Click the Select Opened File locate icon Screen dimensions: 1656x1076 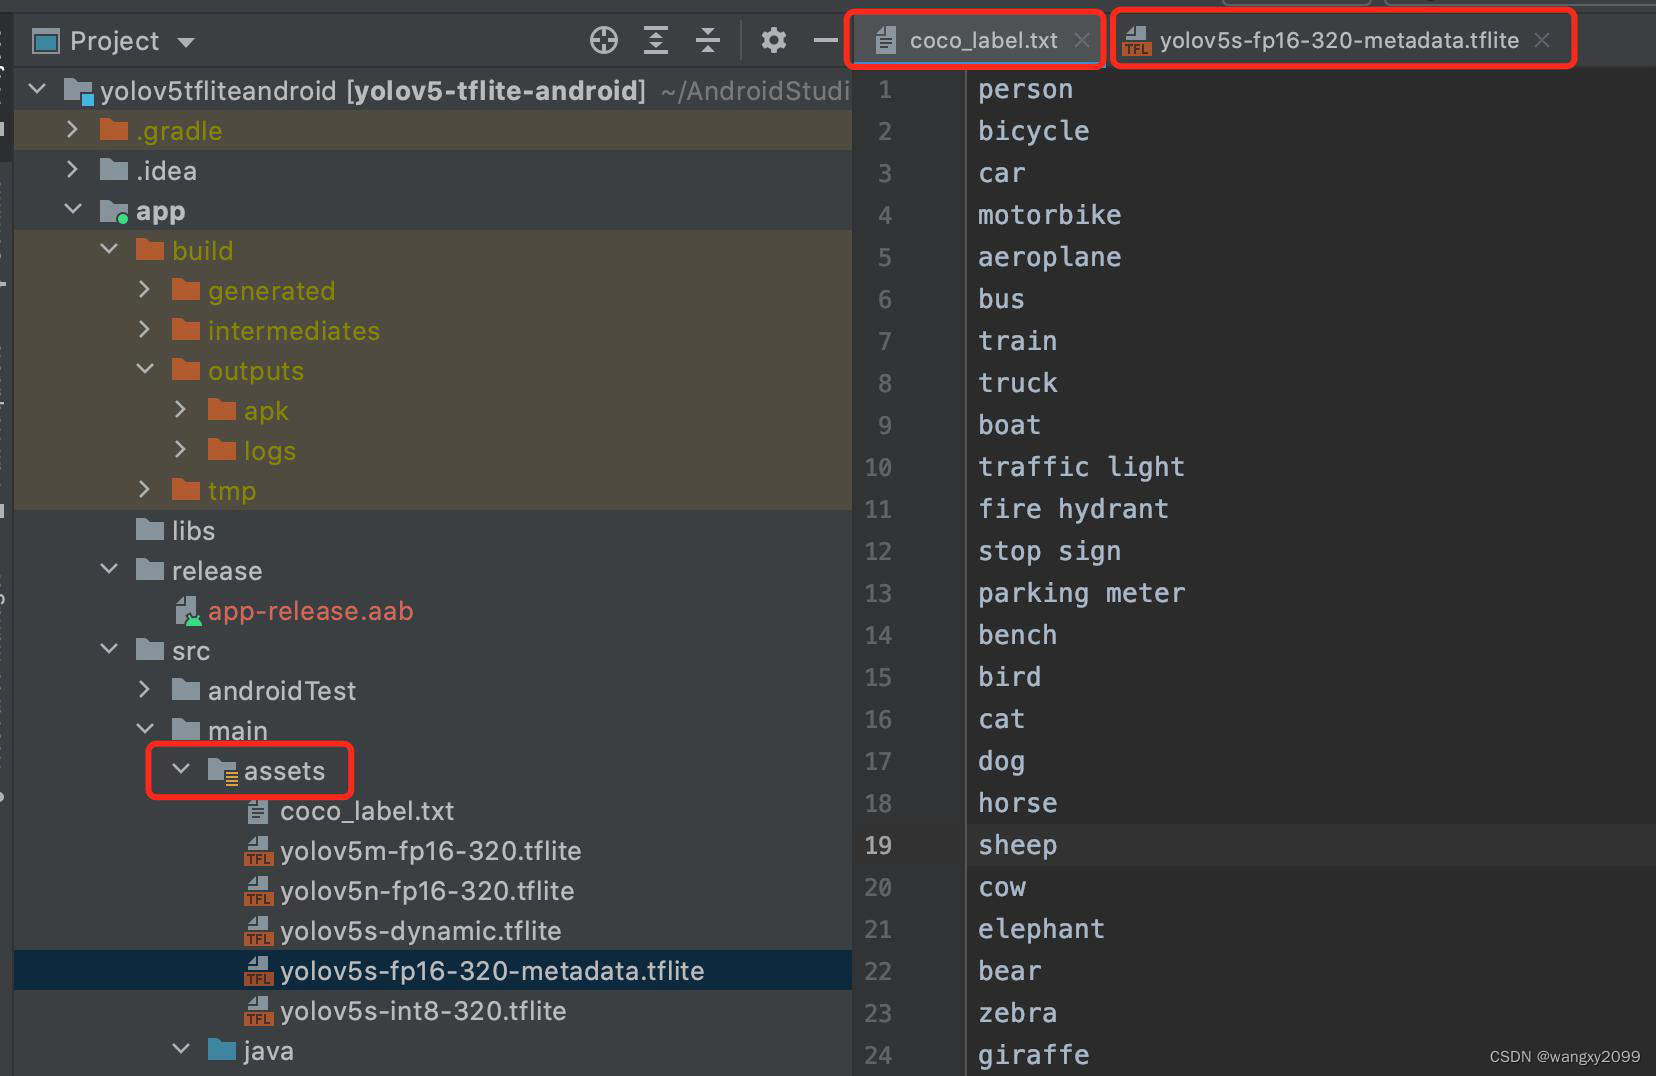[604, 40]
